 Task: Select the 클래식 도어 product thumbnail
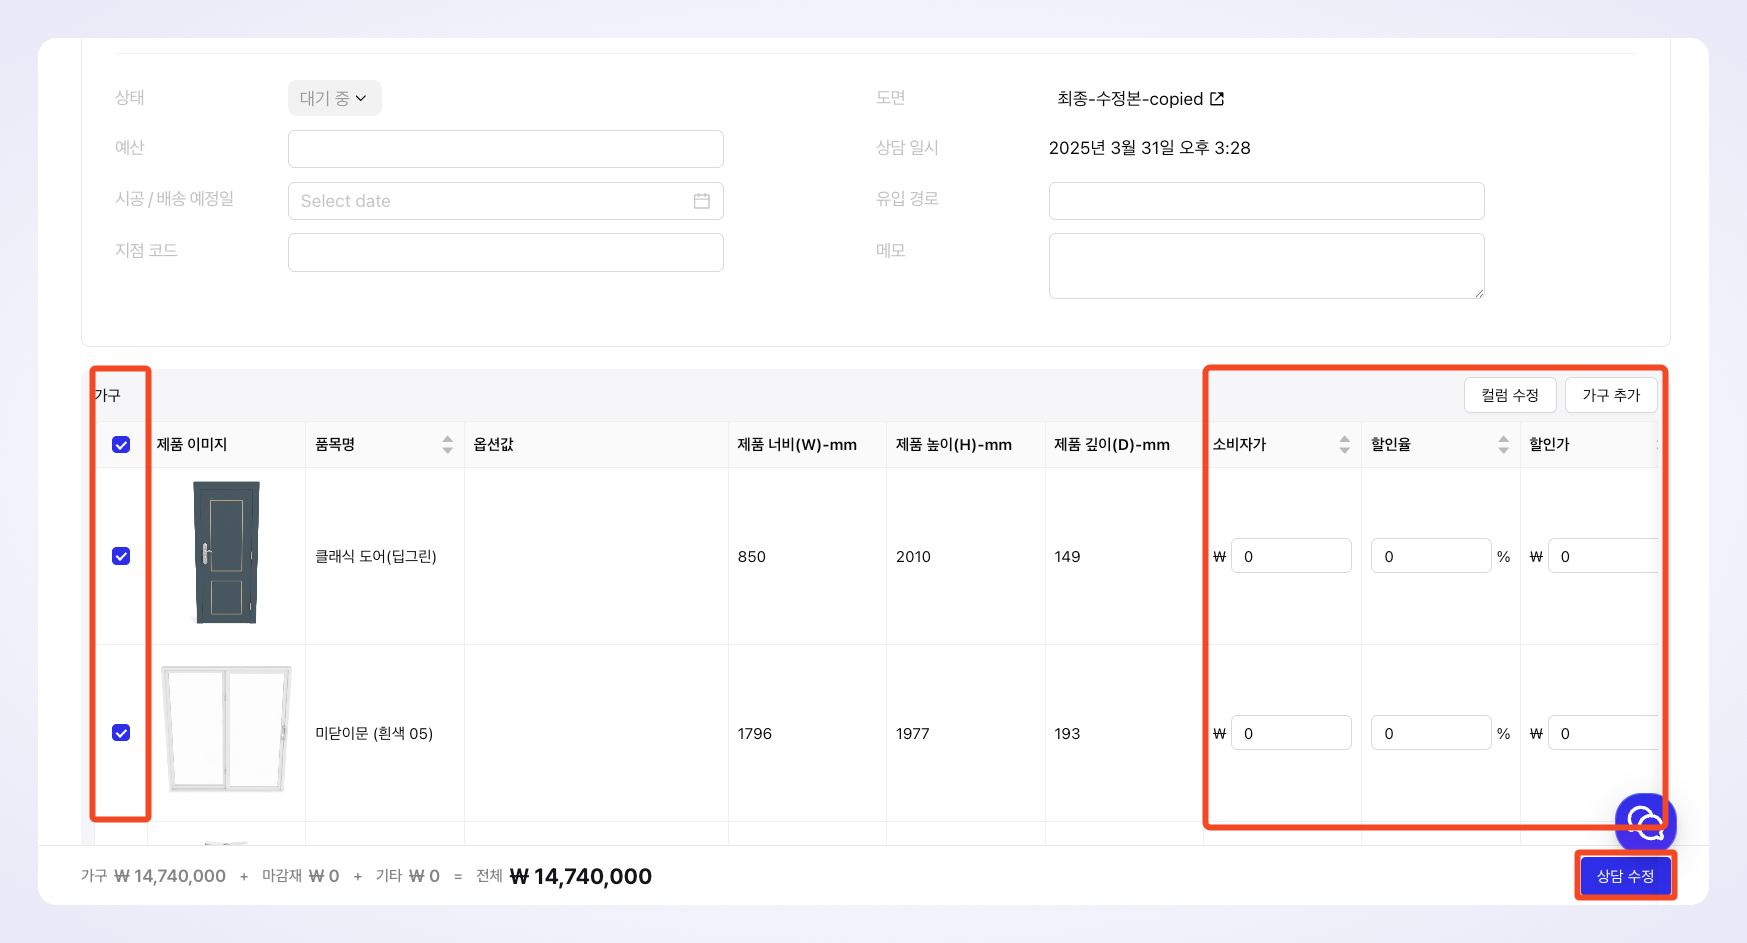coord(226,553)
